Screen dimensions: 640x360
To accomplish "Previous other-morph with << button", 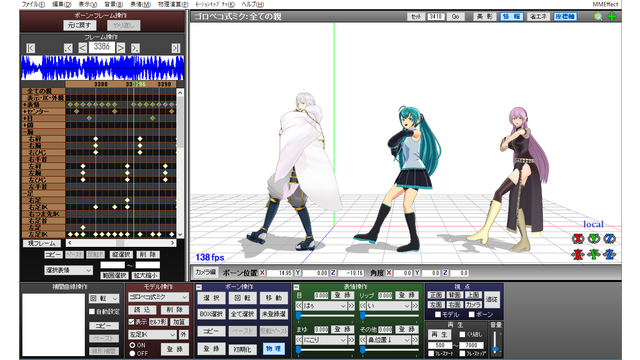I will point(363,340).
